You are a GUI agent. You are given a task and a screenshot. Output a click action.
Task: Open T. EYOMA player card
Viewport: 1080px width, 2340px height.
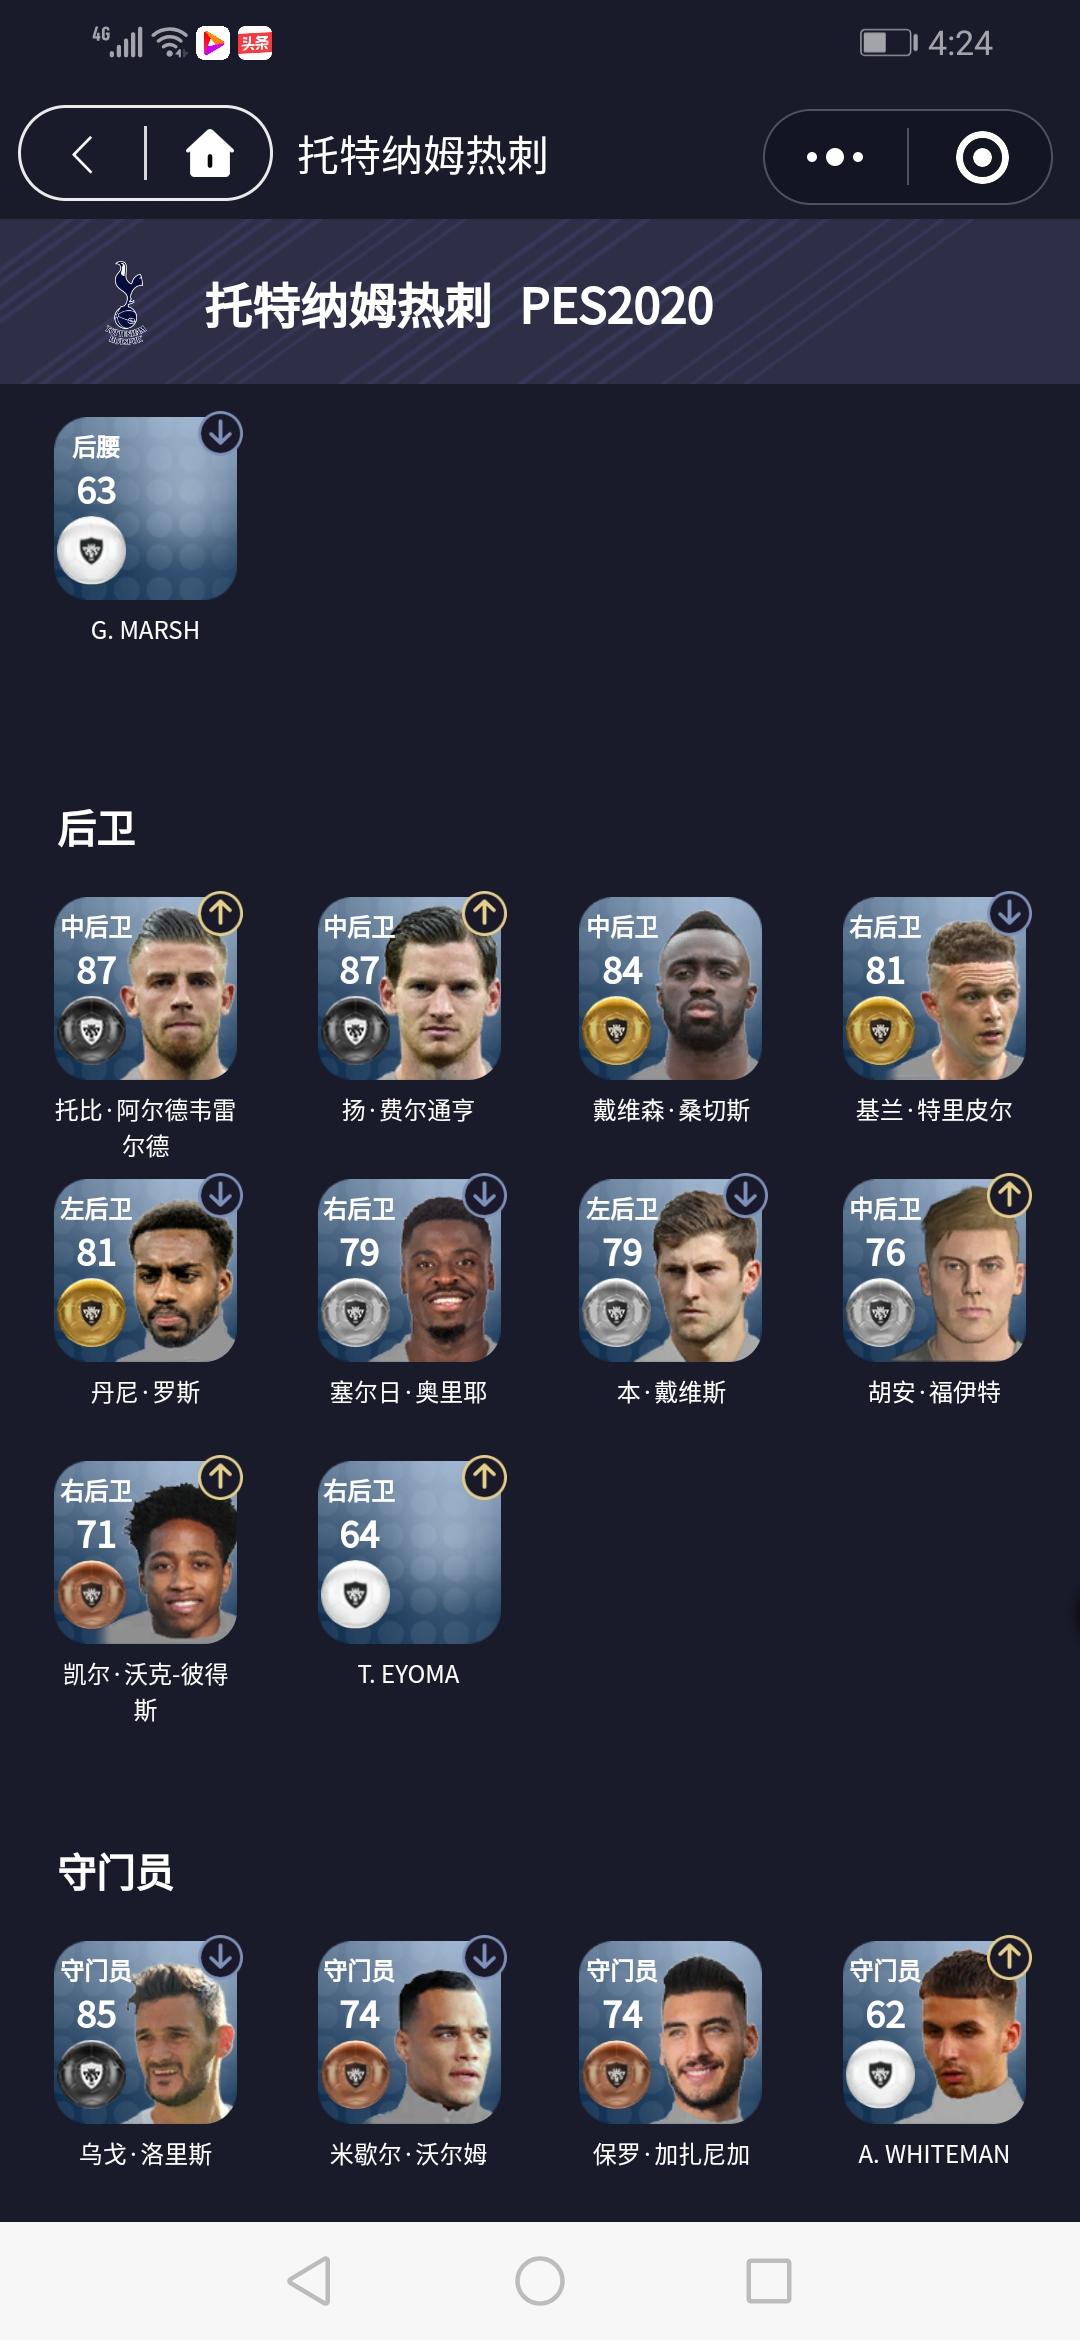point(409,1552)
